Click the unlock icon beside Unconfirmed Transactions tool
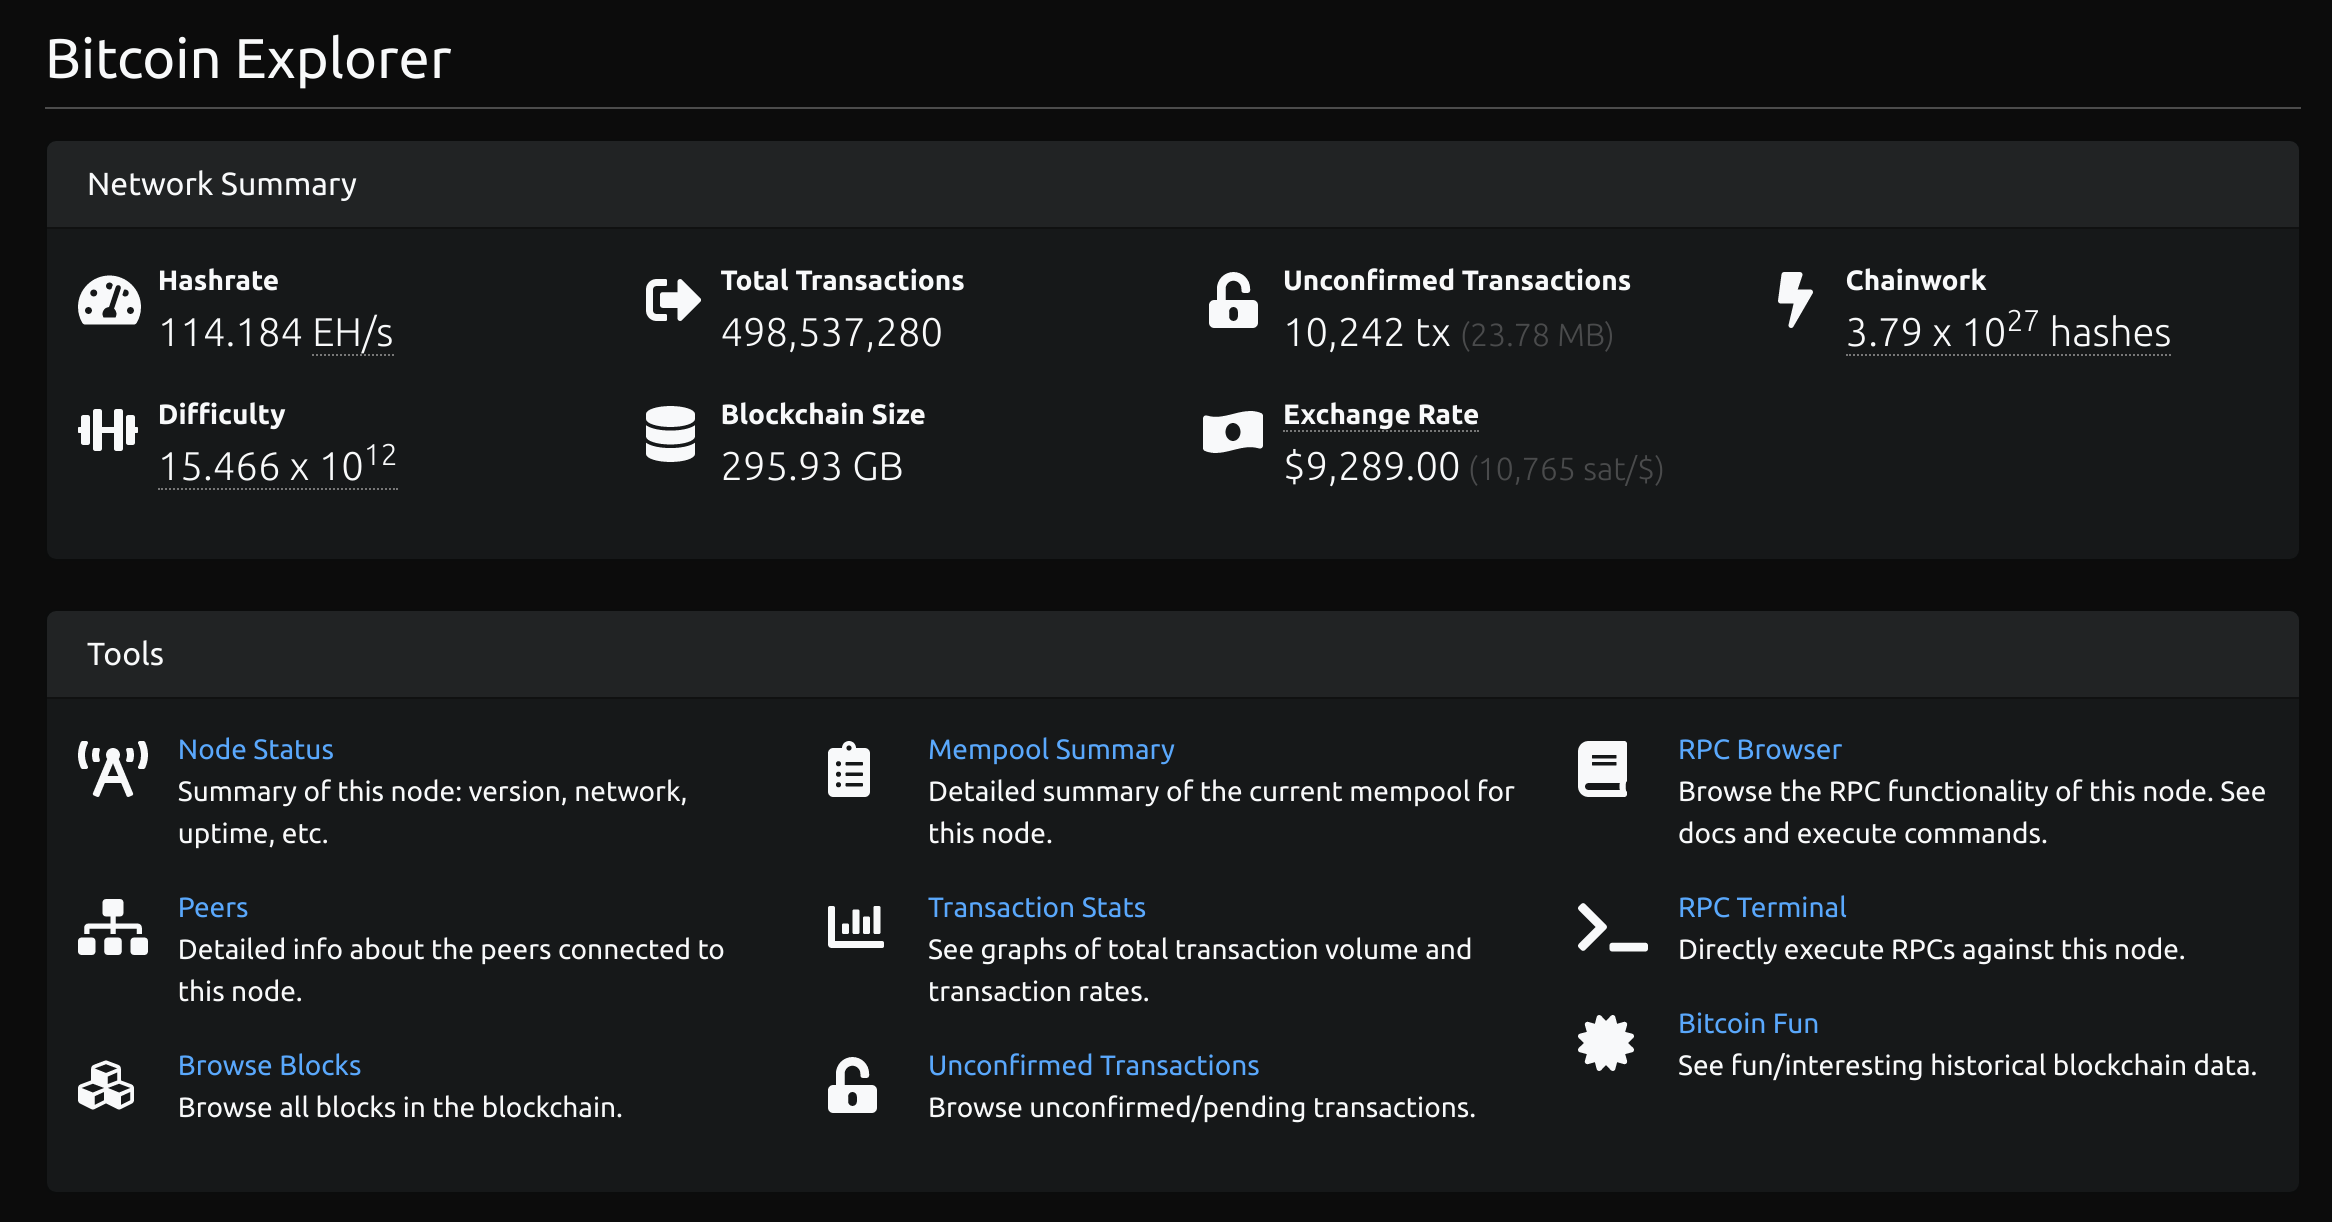This screenshot has width=2332, height=1222. click(852, 1085)
